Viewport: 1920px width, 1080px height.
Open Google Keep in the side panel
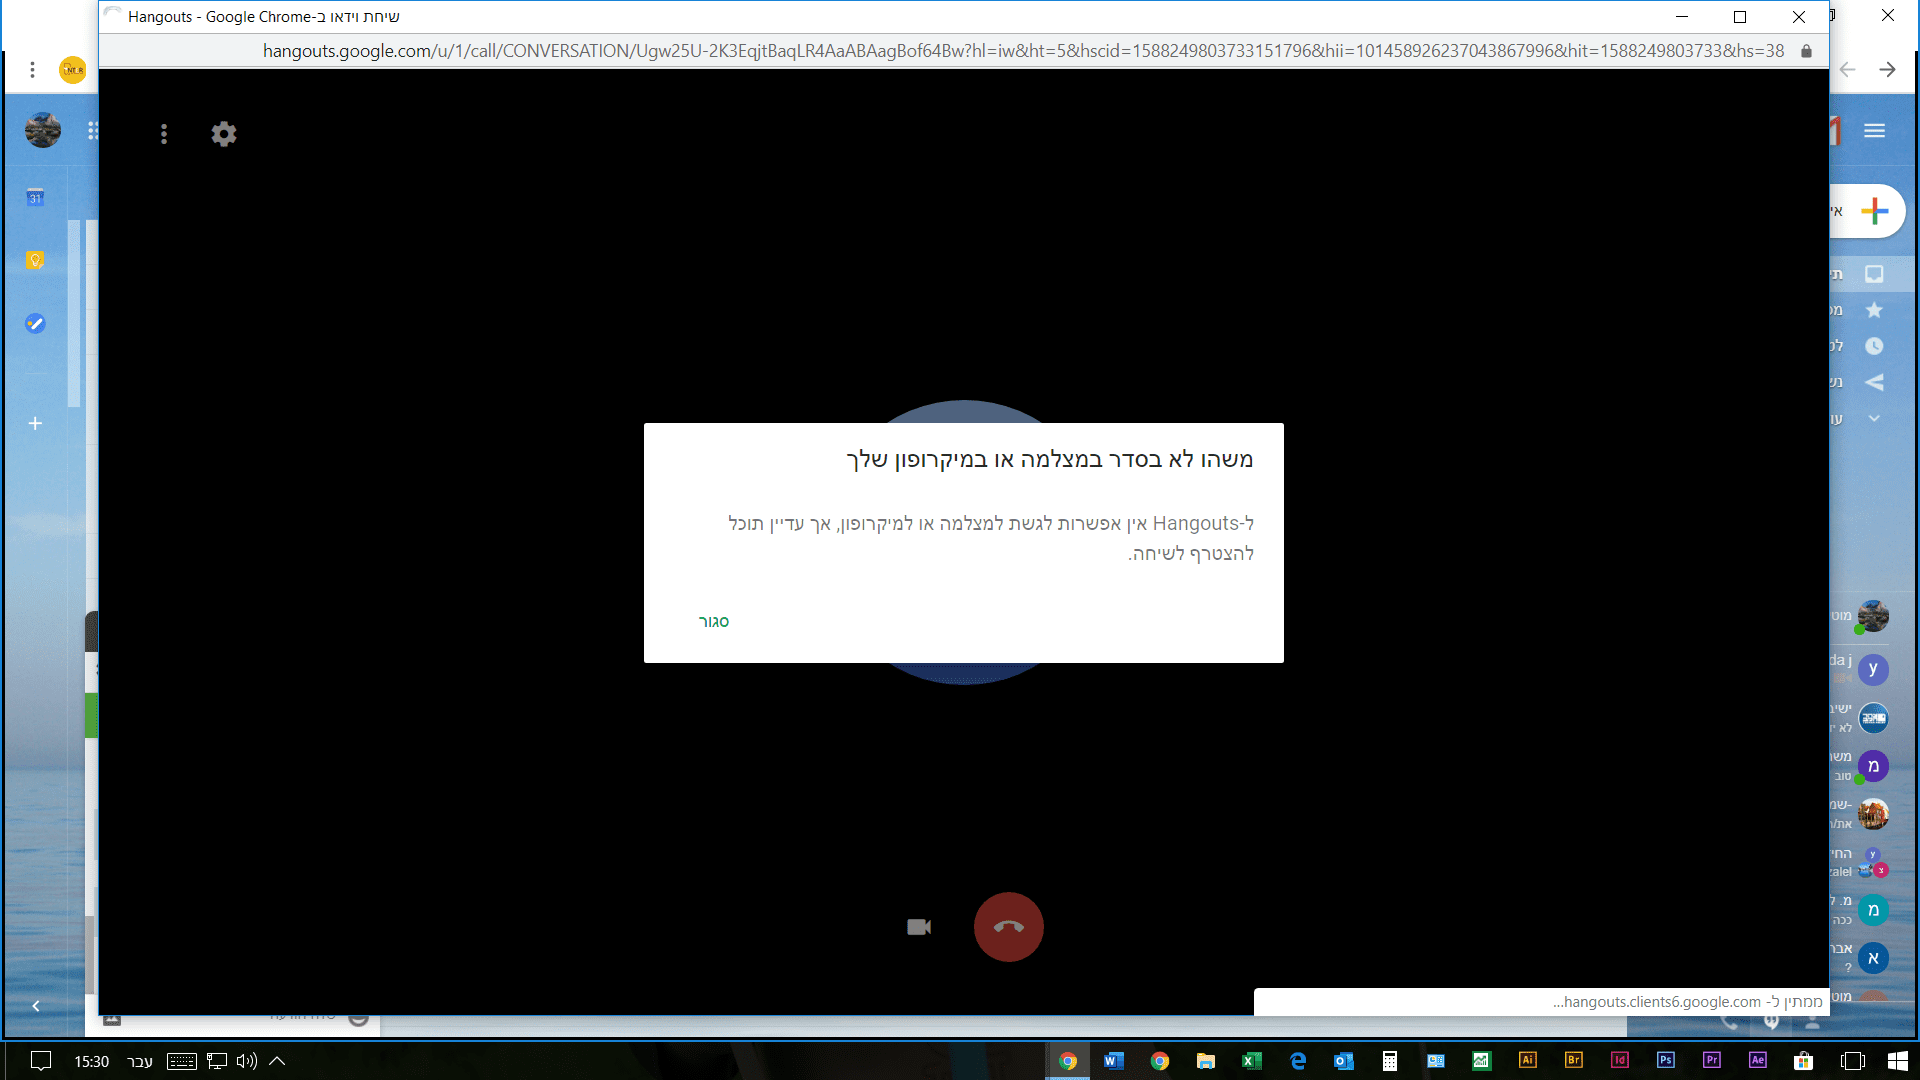pyautogui.click(x=35, y=260)
